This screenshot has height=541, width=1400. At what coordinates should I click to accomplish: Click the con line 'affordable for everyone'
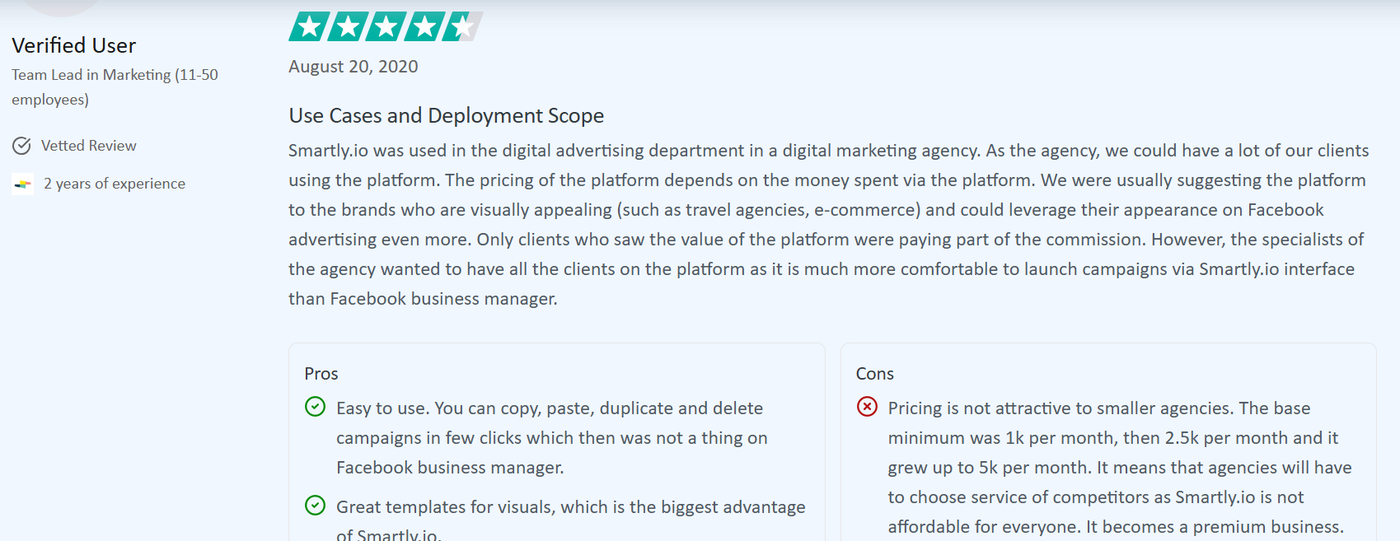point(1115,527)
